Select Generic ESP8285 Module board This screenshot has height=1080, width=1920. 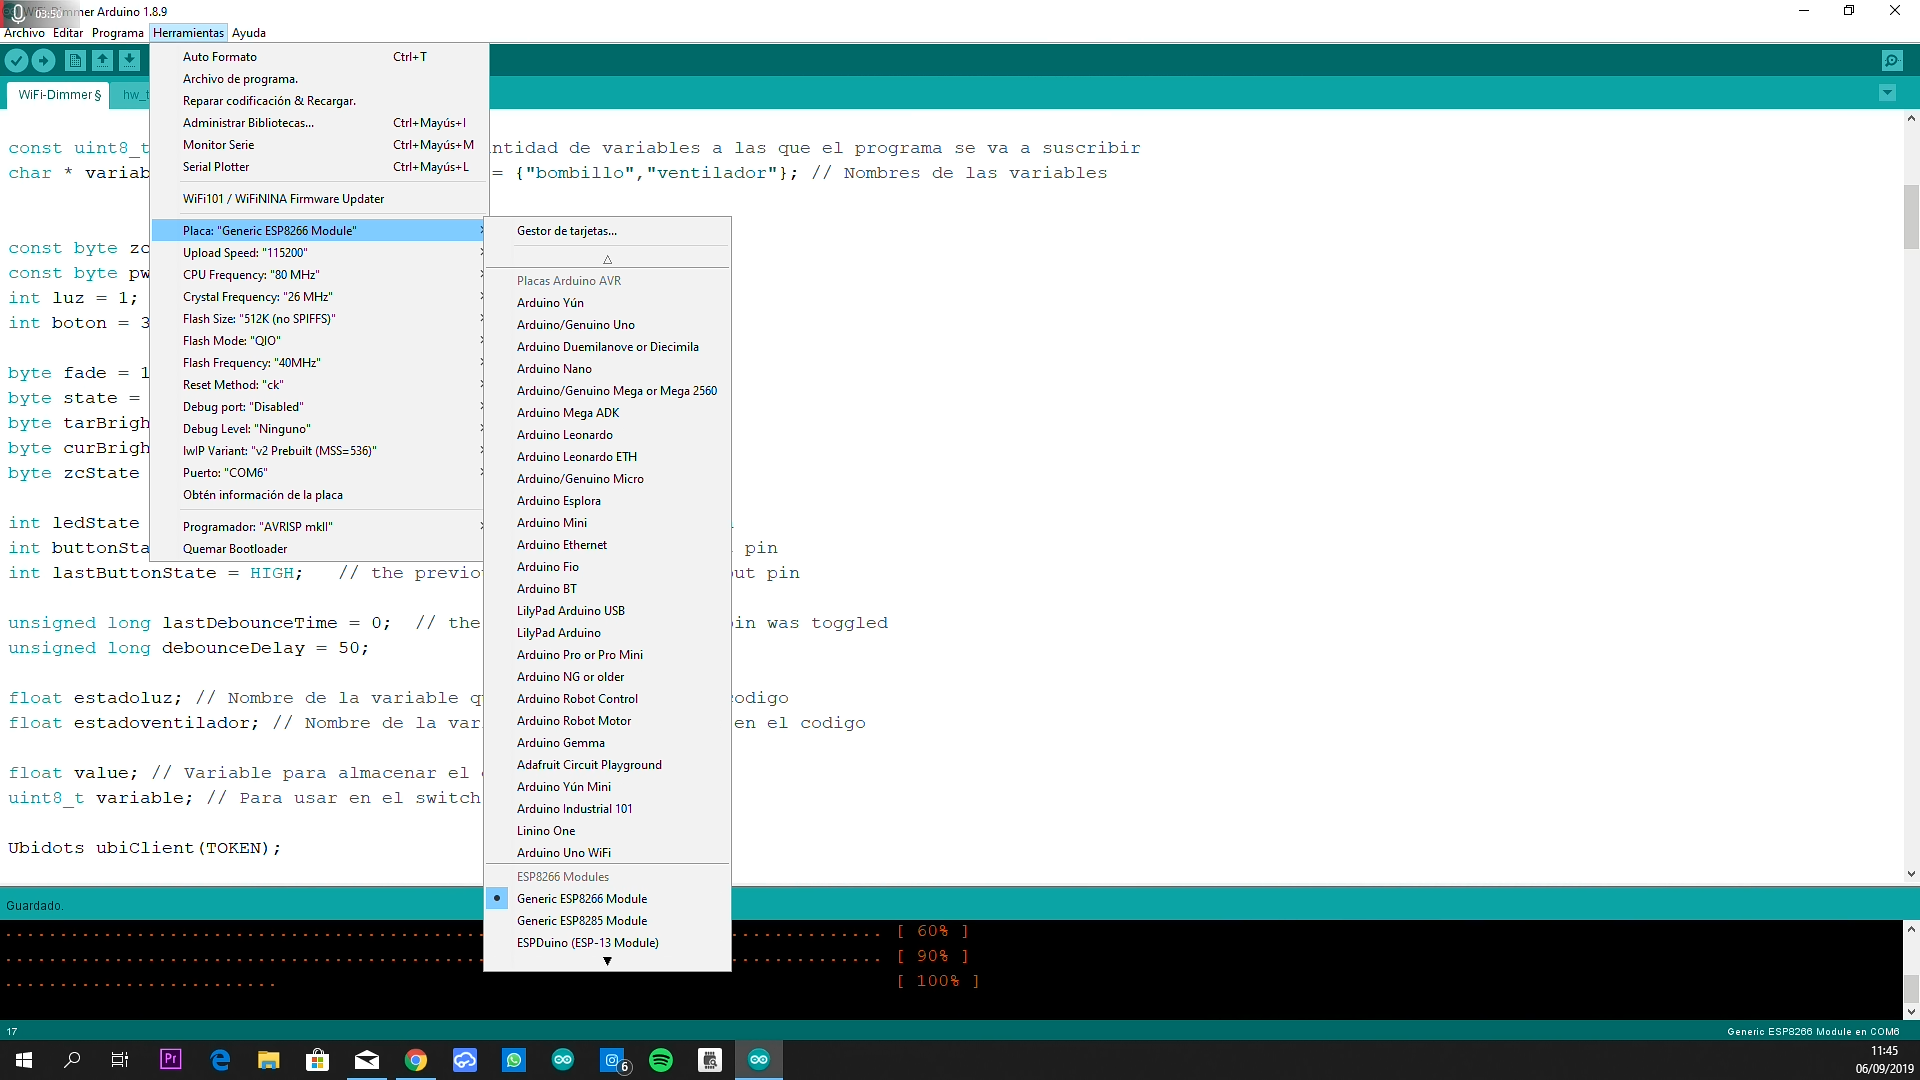580,920
